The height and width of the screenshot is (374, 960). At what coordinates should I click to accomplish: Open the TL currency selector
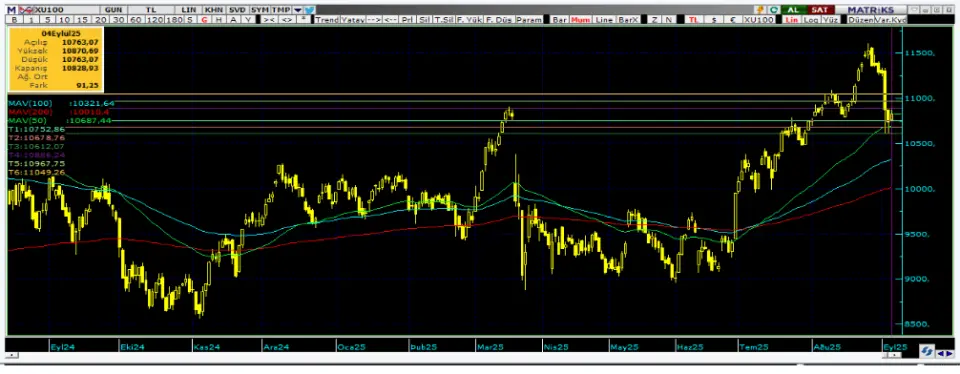pyautogui.click(x=151, y=10)
